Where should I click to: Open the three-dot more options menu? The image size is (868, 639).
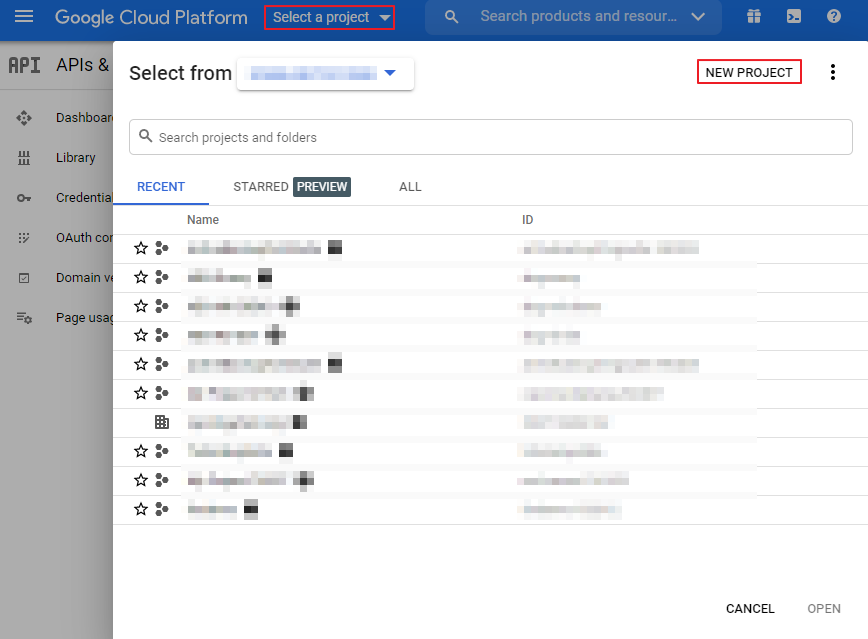(833, 72)
